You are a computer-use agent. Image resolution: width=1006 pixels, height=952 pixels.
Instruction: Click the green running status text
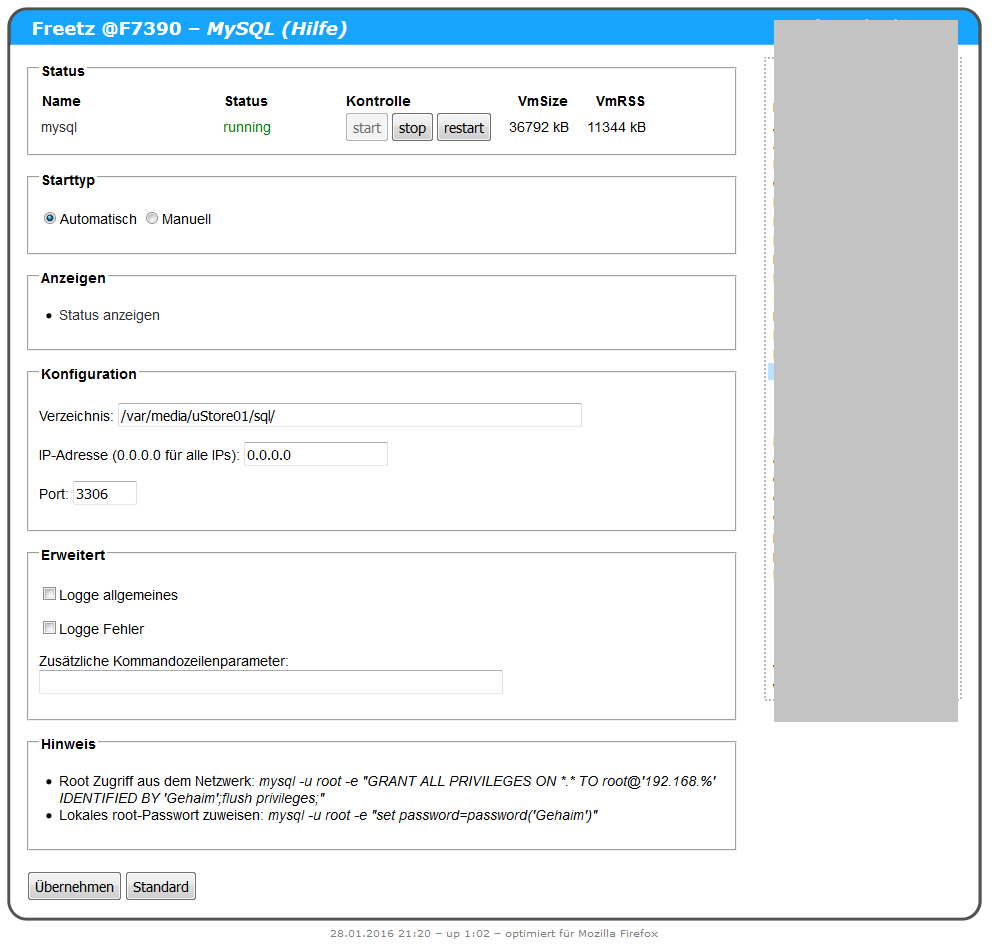point(247,128)
